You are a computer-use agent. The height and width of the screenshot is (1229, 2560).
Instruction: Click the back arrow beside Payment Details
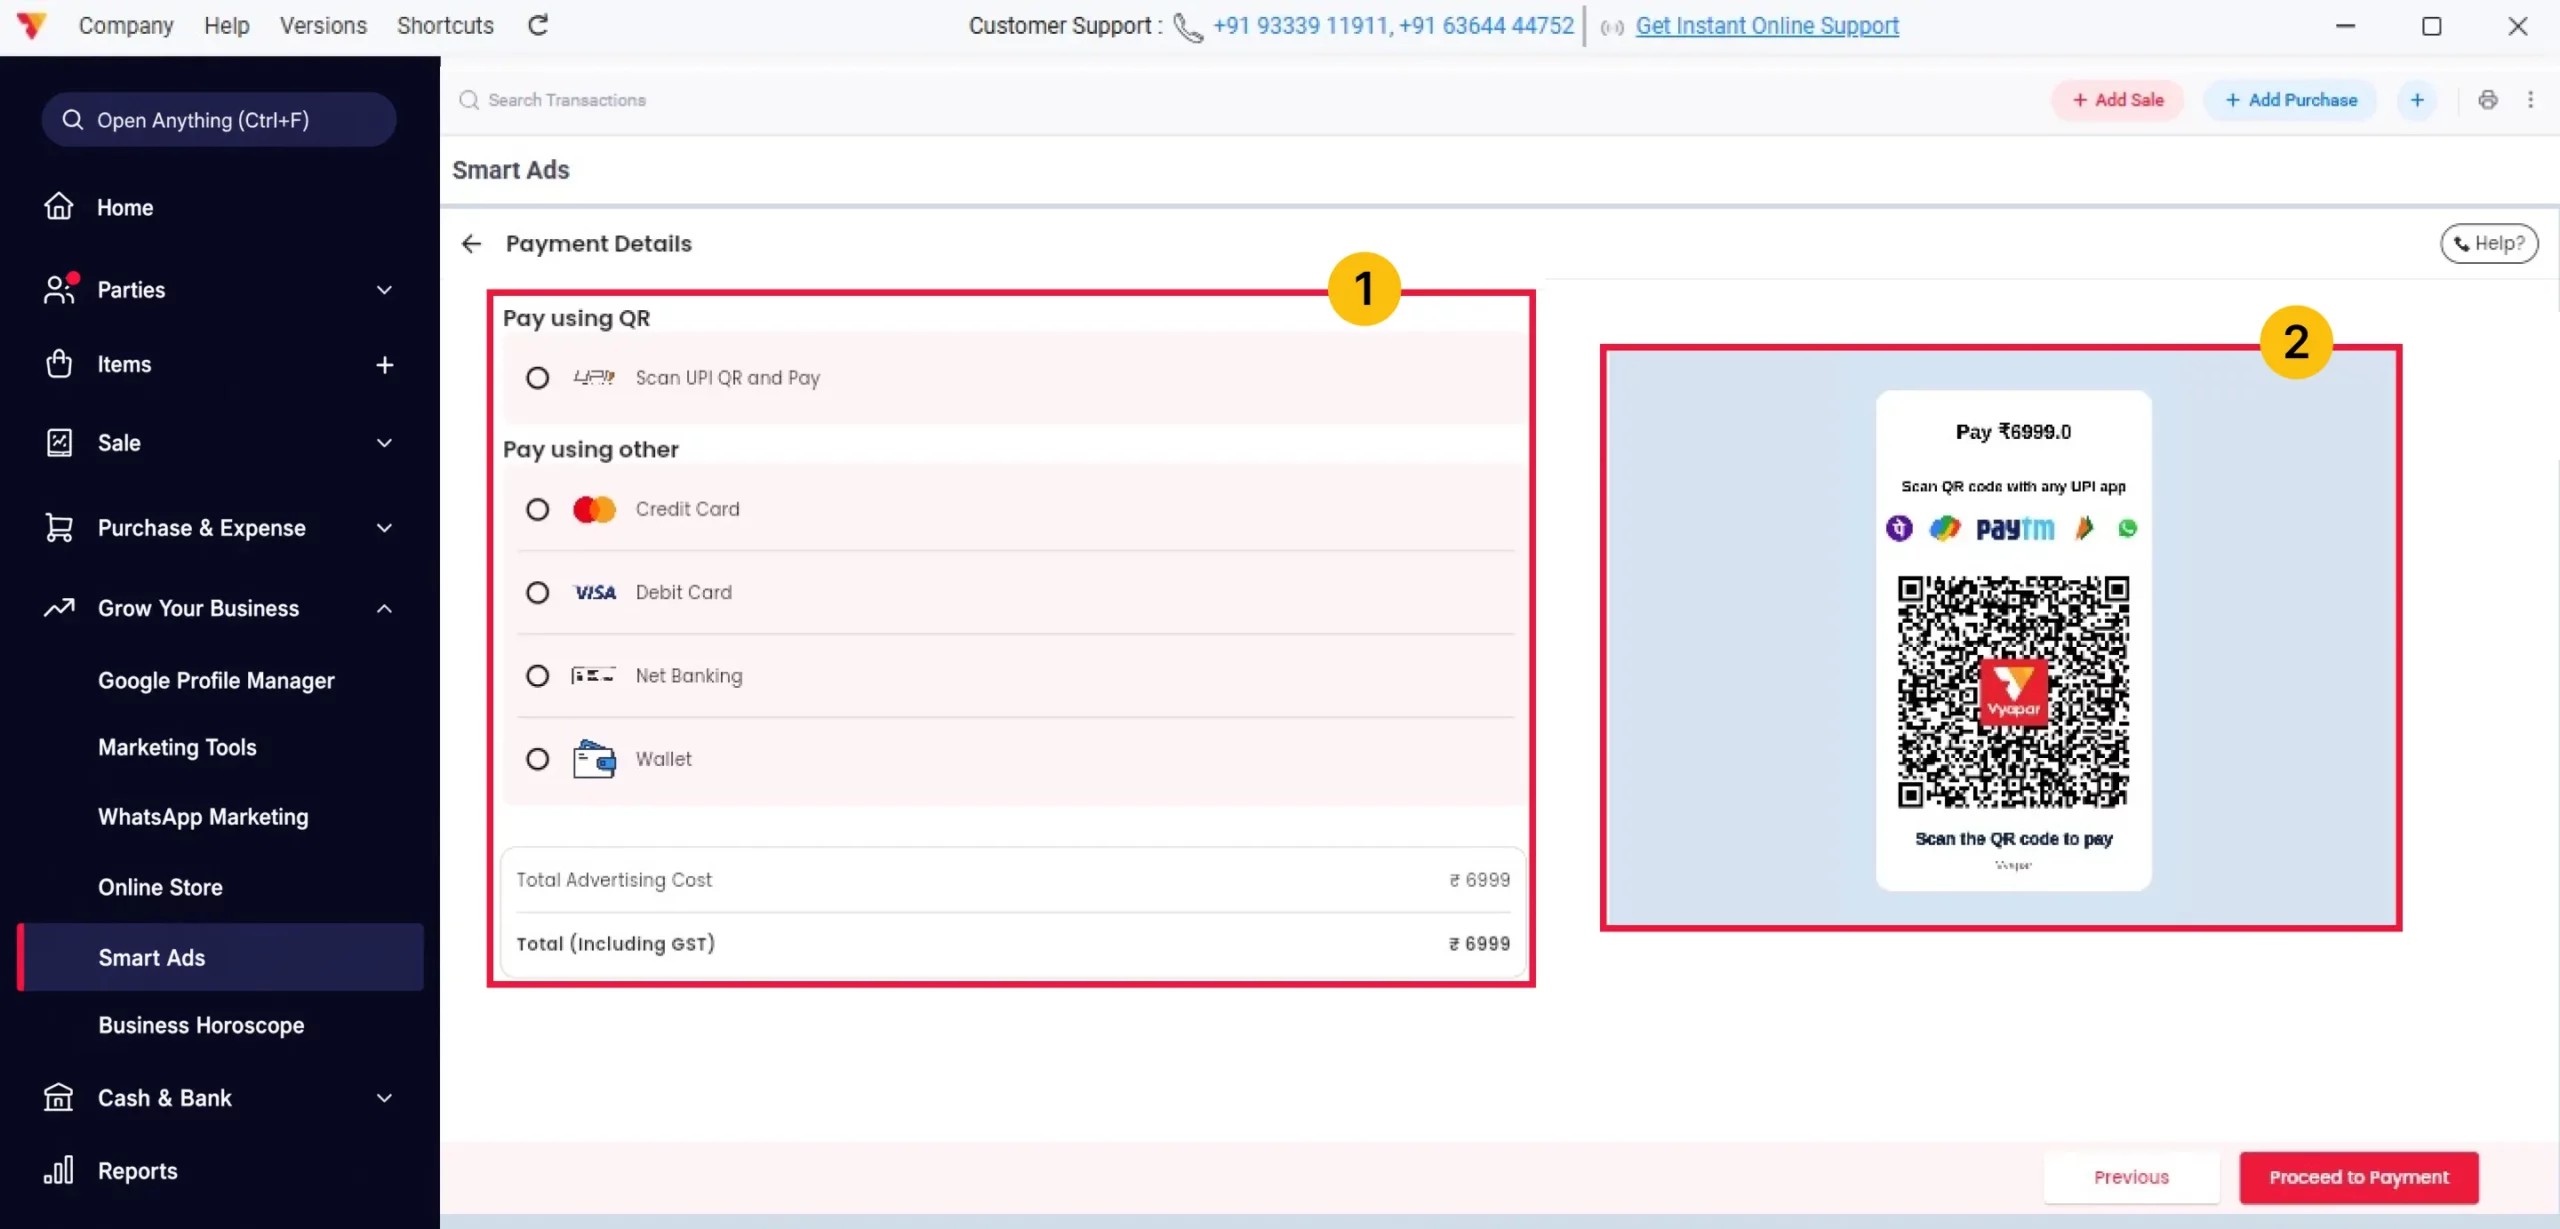(471, 244)
